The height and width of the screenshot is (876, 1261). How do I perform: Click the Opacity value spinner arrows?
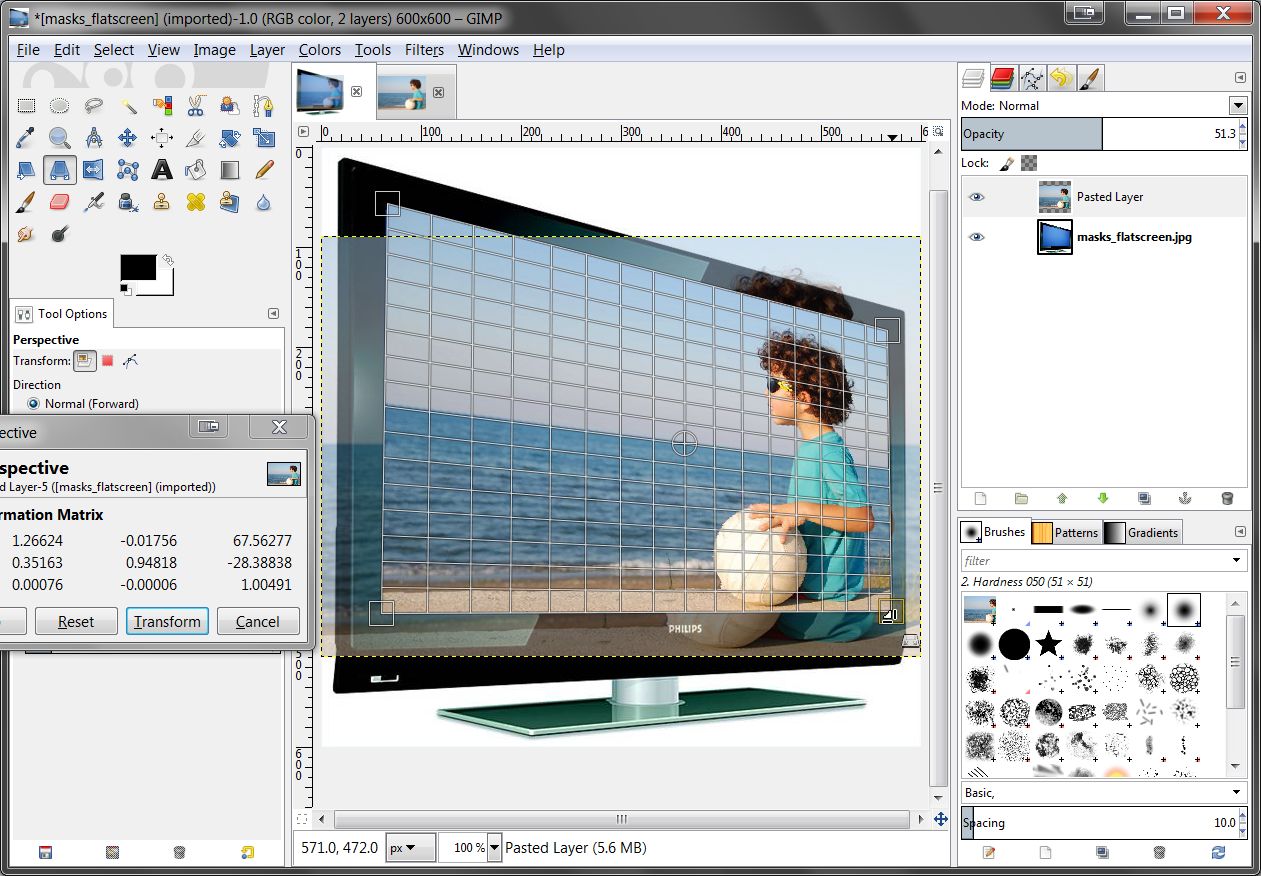click(1243, 134)
